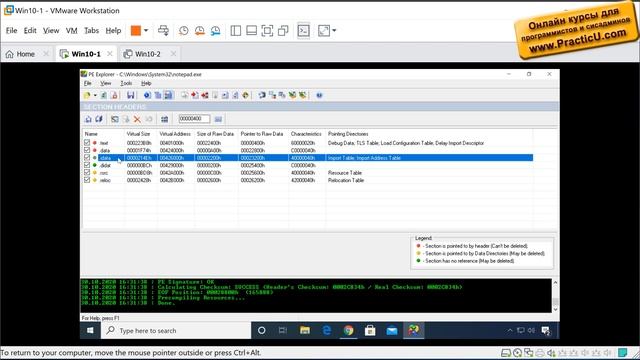Open PE Explorer View menu
Viewport: 640px width, 360px height.
[x=106, y=83]
